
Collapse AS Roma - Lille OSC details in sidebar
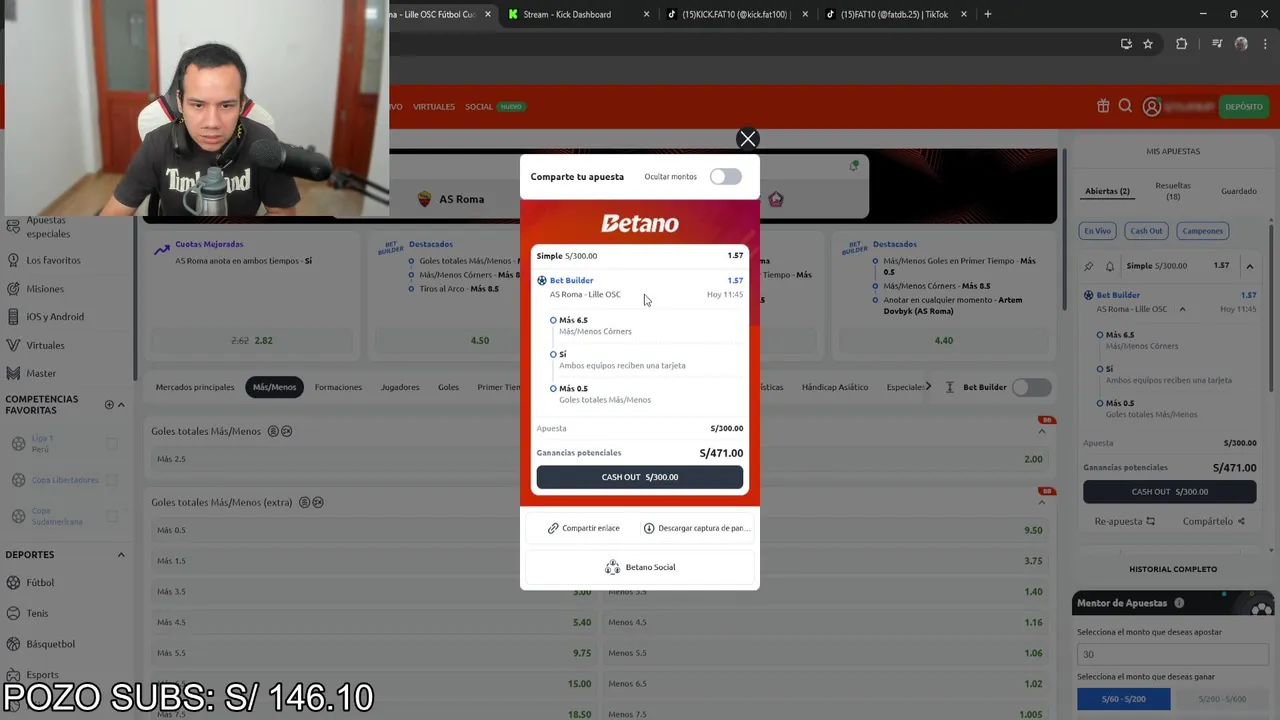point(1182,309)
